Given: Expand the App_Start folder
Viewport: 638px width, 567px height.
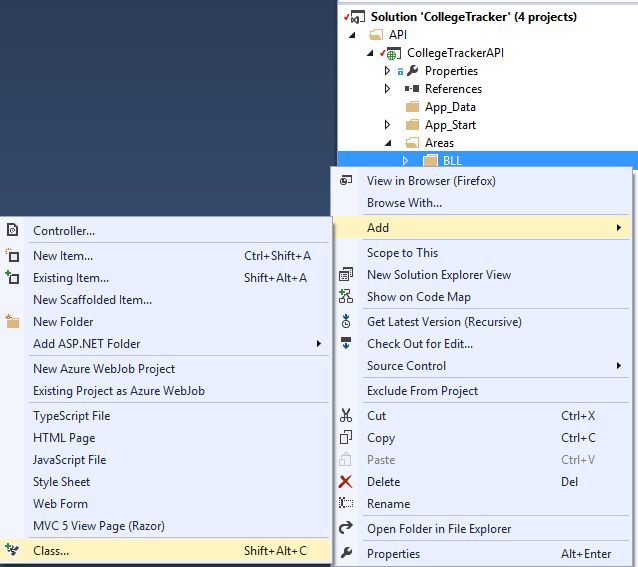Looking at the screenshot, I should [x=387, y=124].
